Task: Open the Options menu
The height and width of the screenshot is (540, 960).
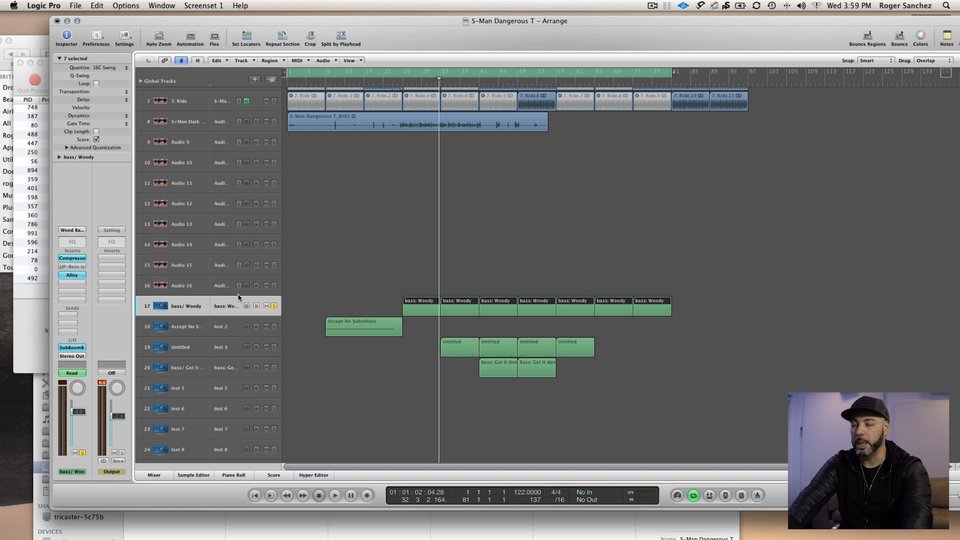Action: 126,6
